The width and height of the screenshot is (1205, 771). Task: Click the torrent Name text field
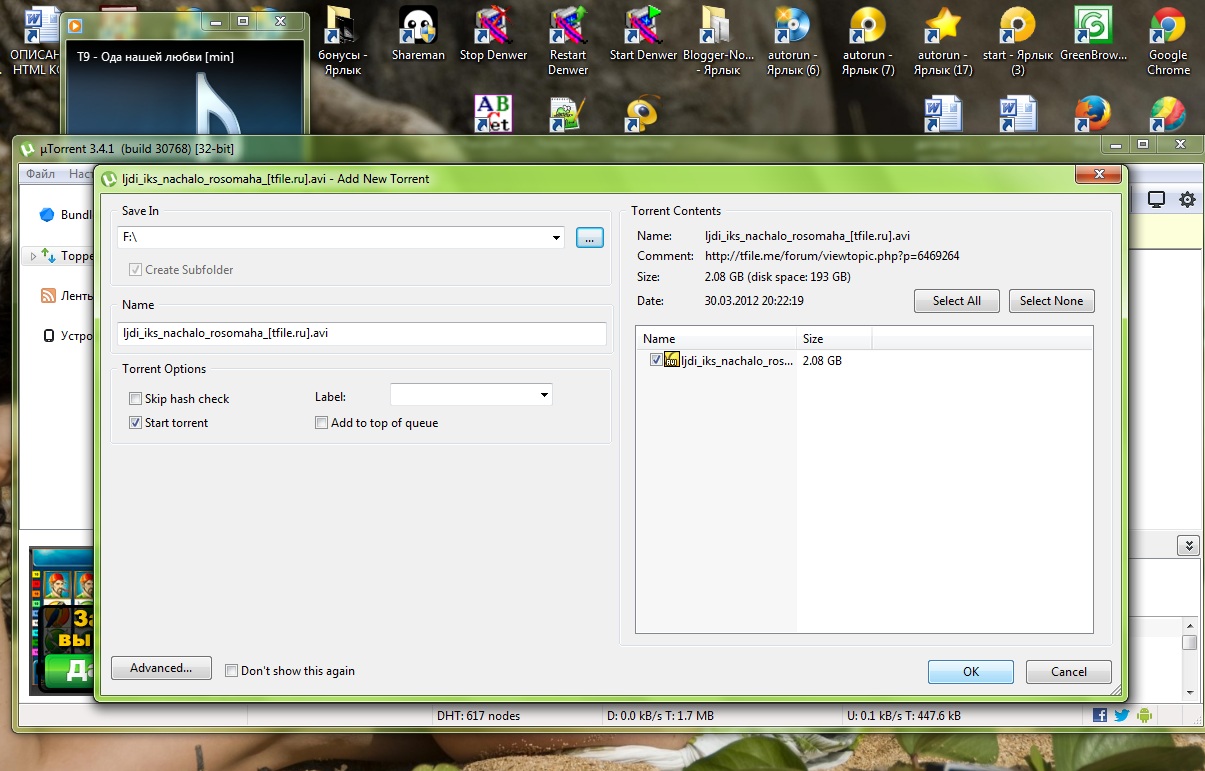tap(362, 334)
